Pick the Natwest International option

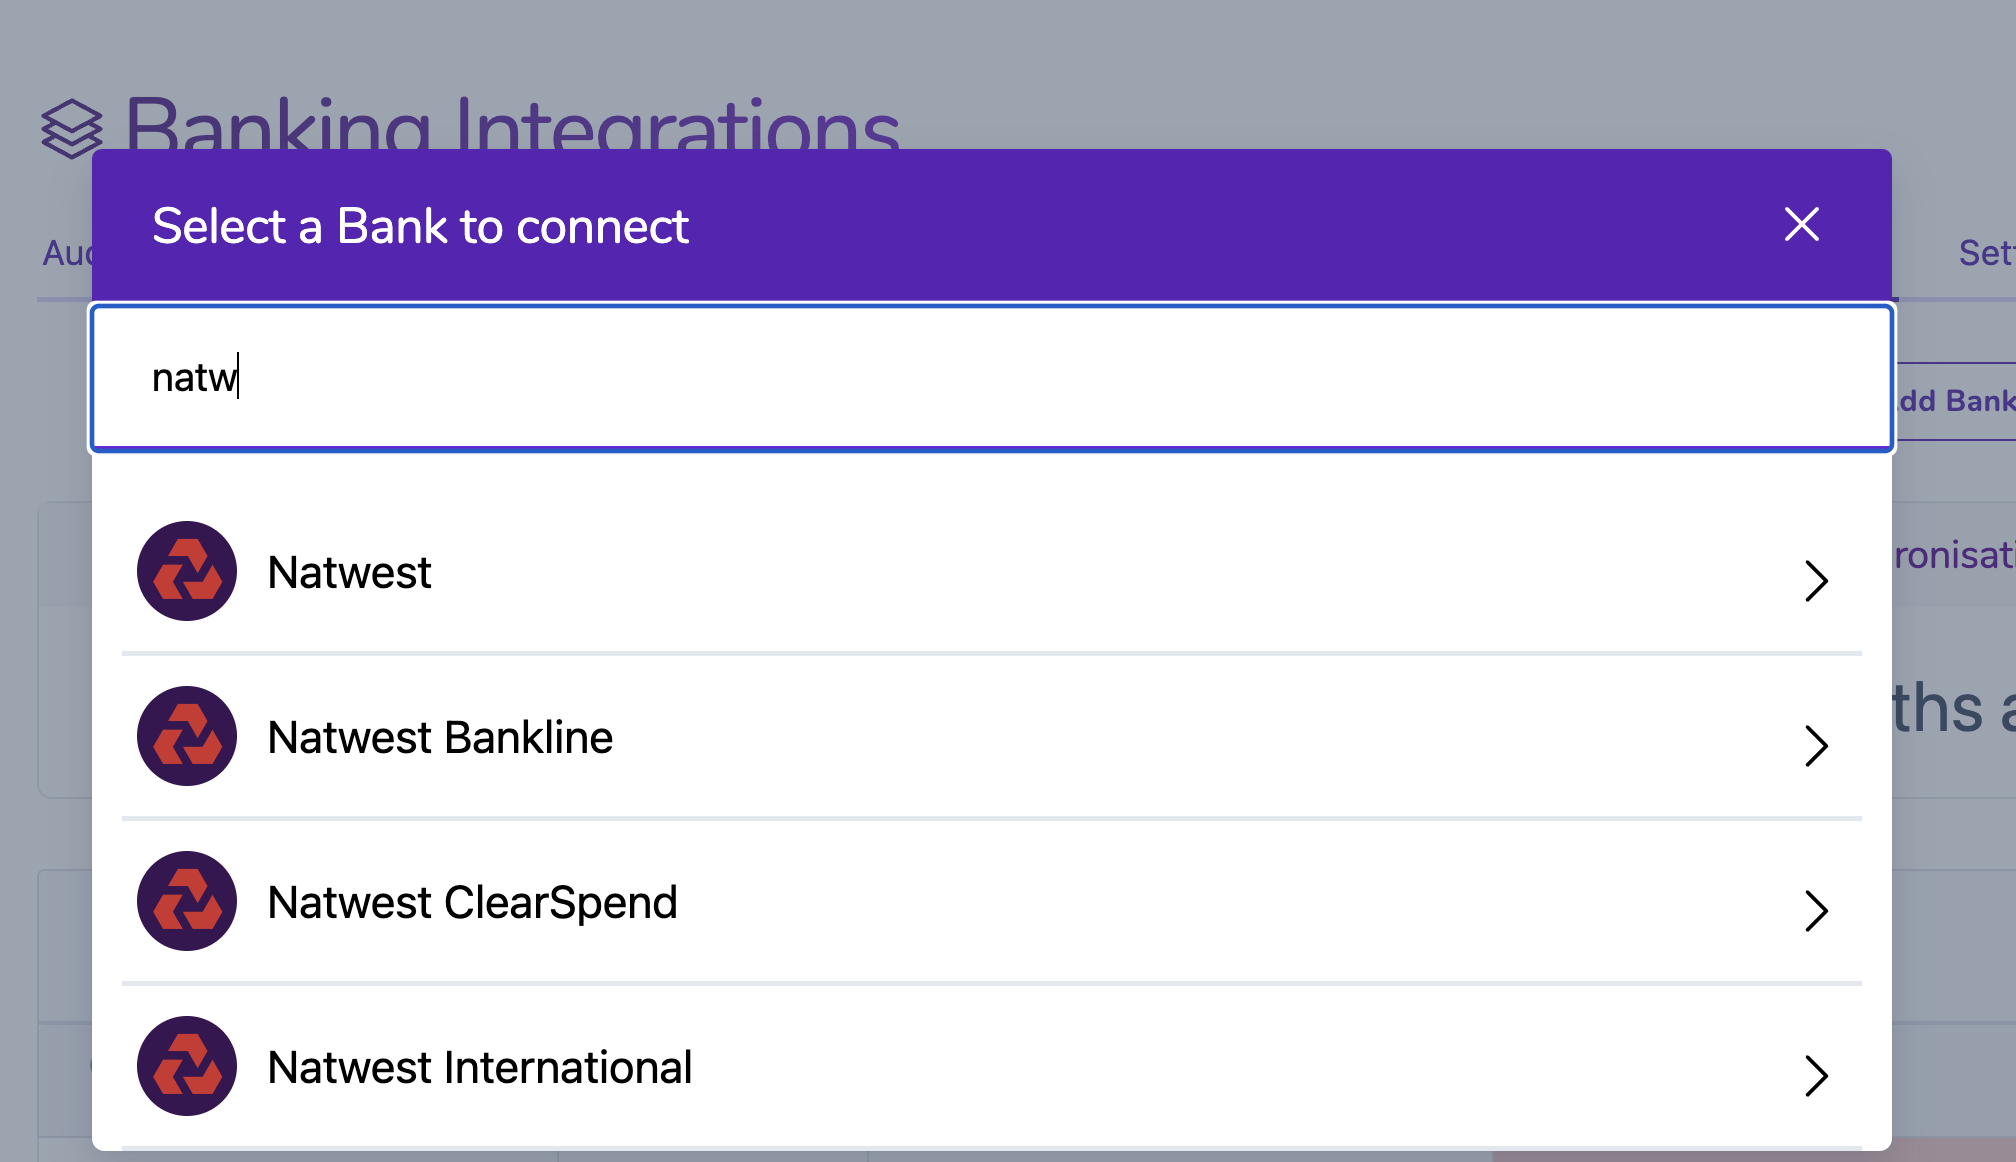pos(992,1067)
